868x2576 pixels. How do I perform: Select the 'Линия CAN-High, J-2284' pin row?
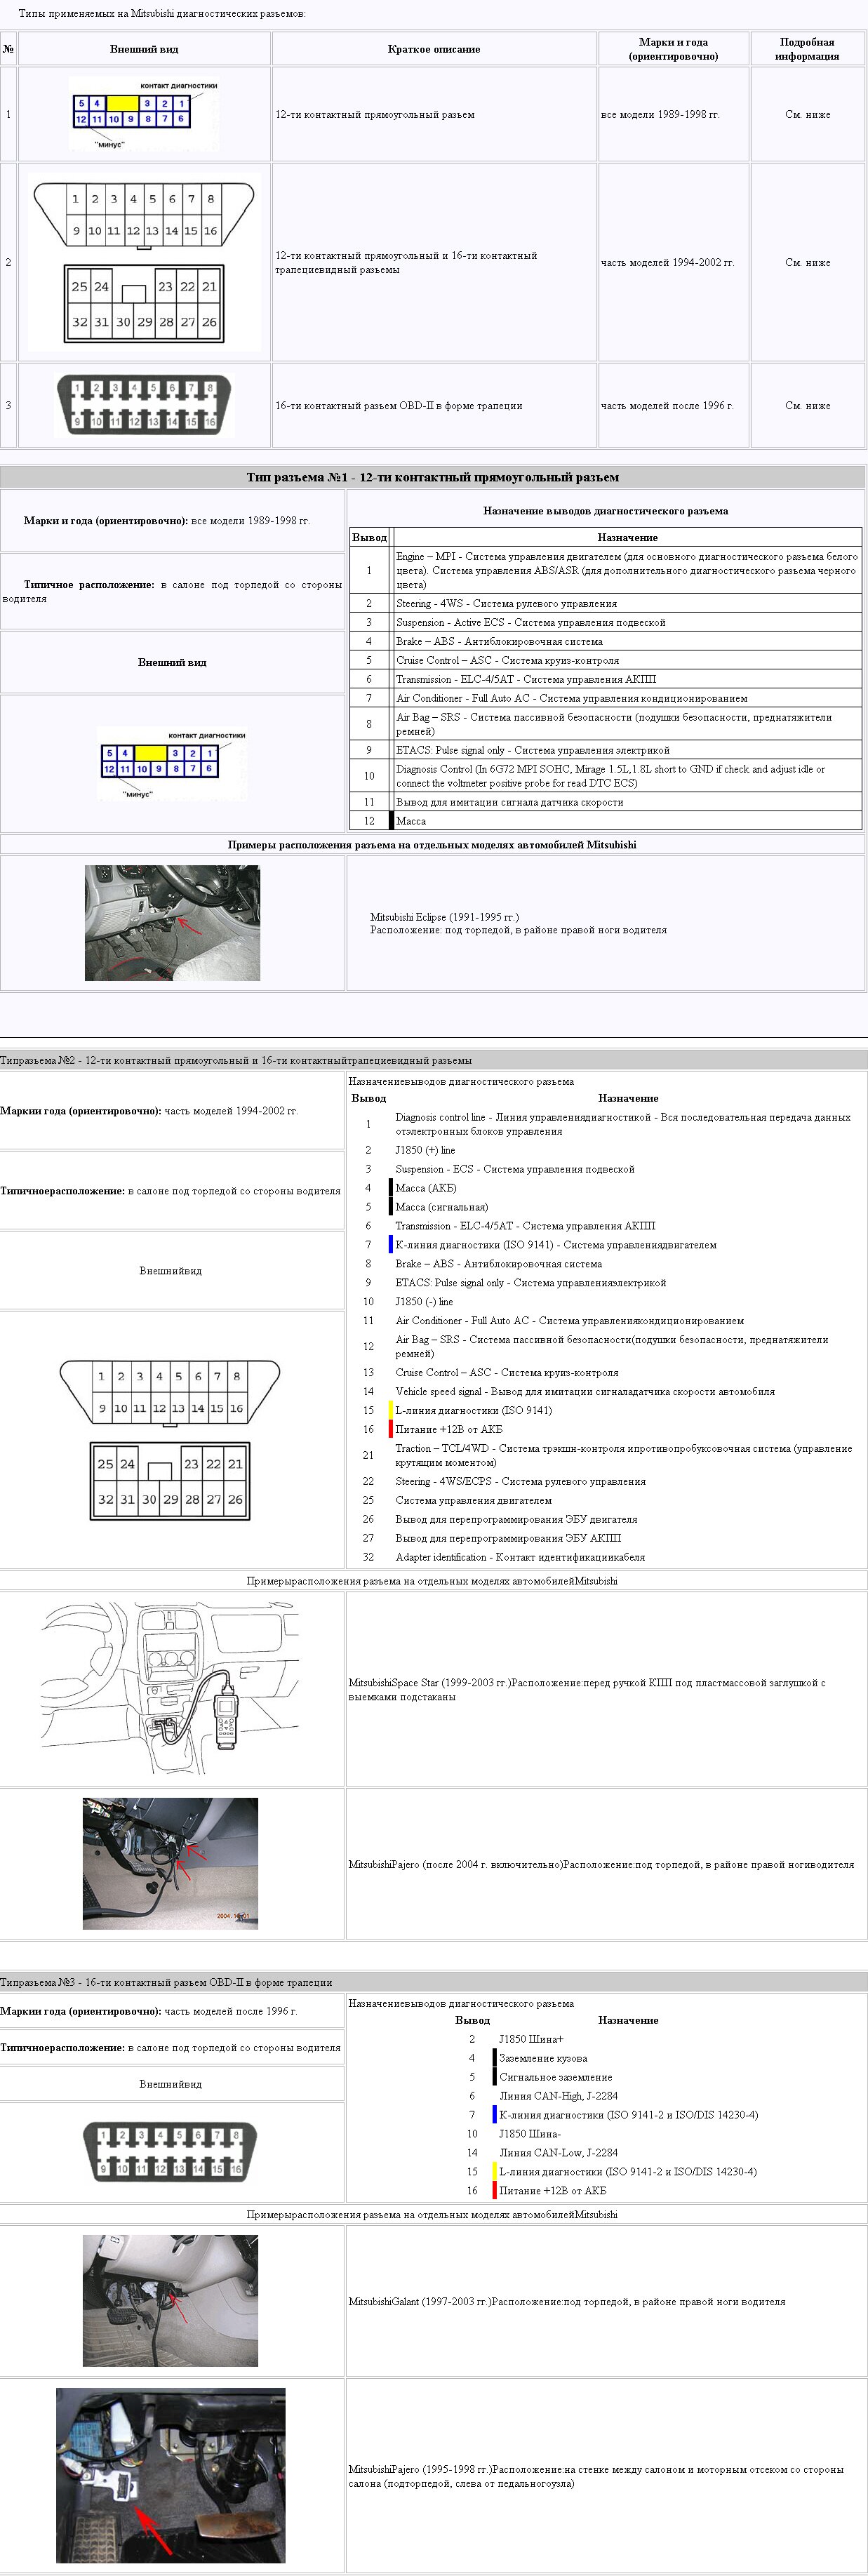click(x=558, y=2095)
